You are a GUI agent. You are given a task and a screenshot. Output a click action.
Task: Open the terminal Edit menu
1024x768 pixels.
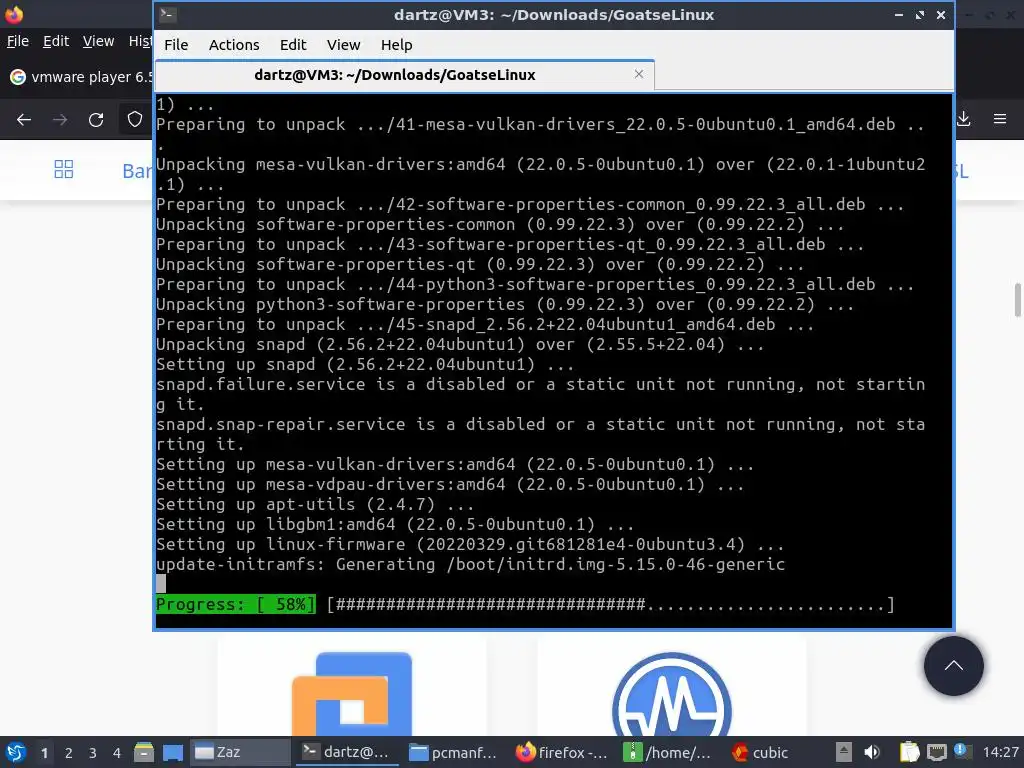click(293, 44)
